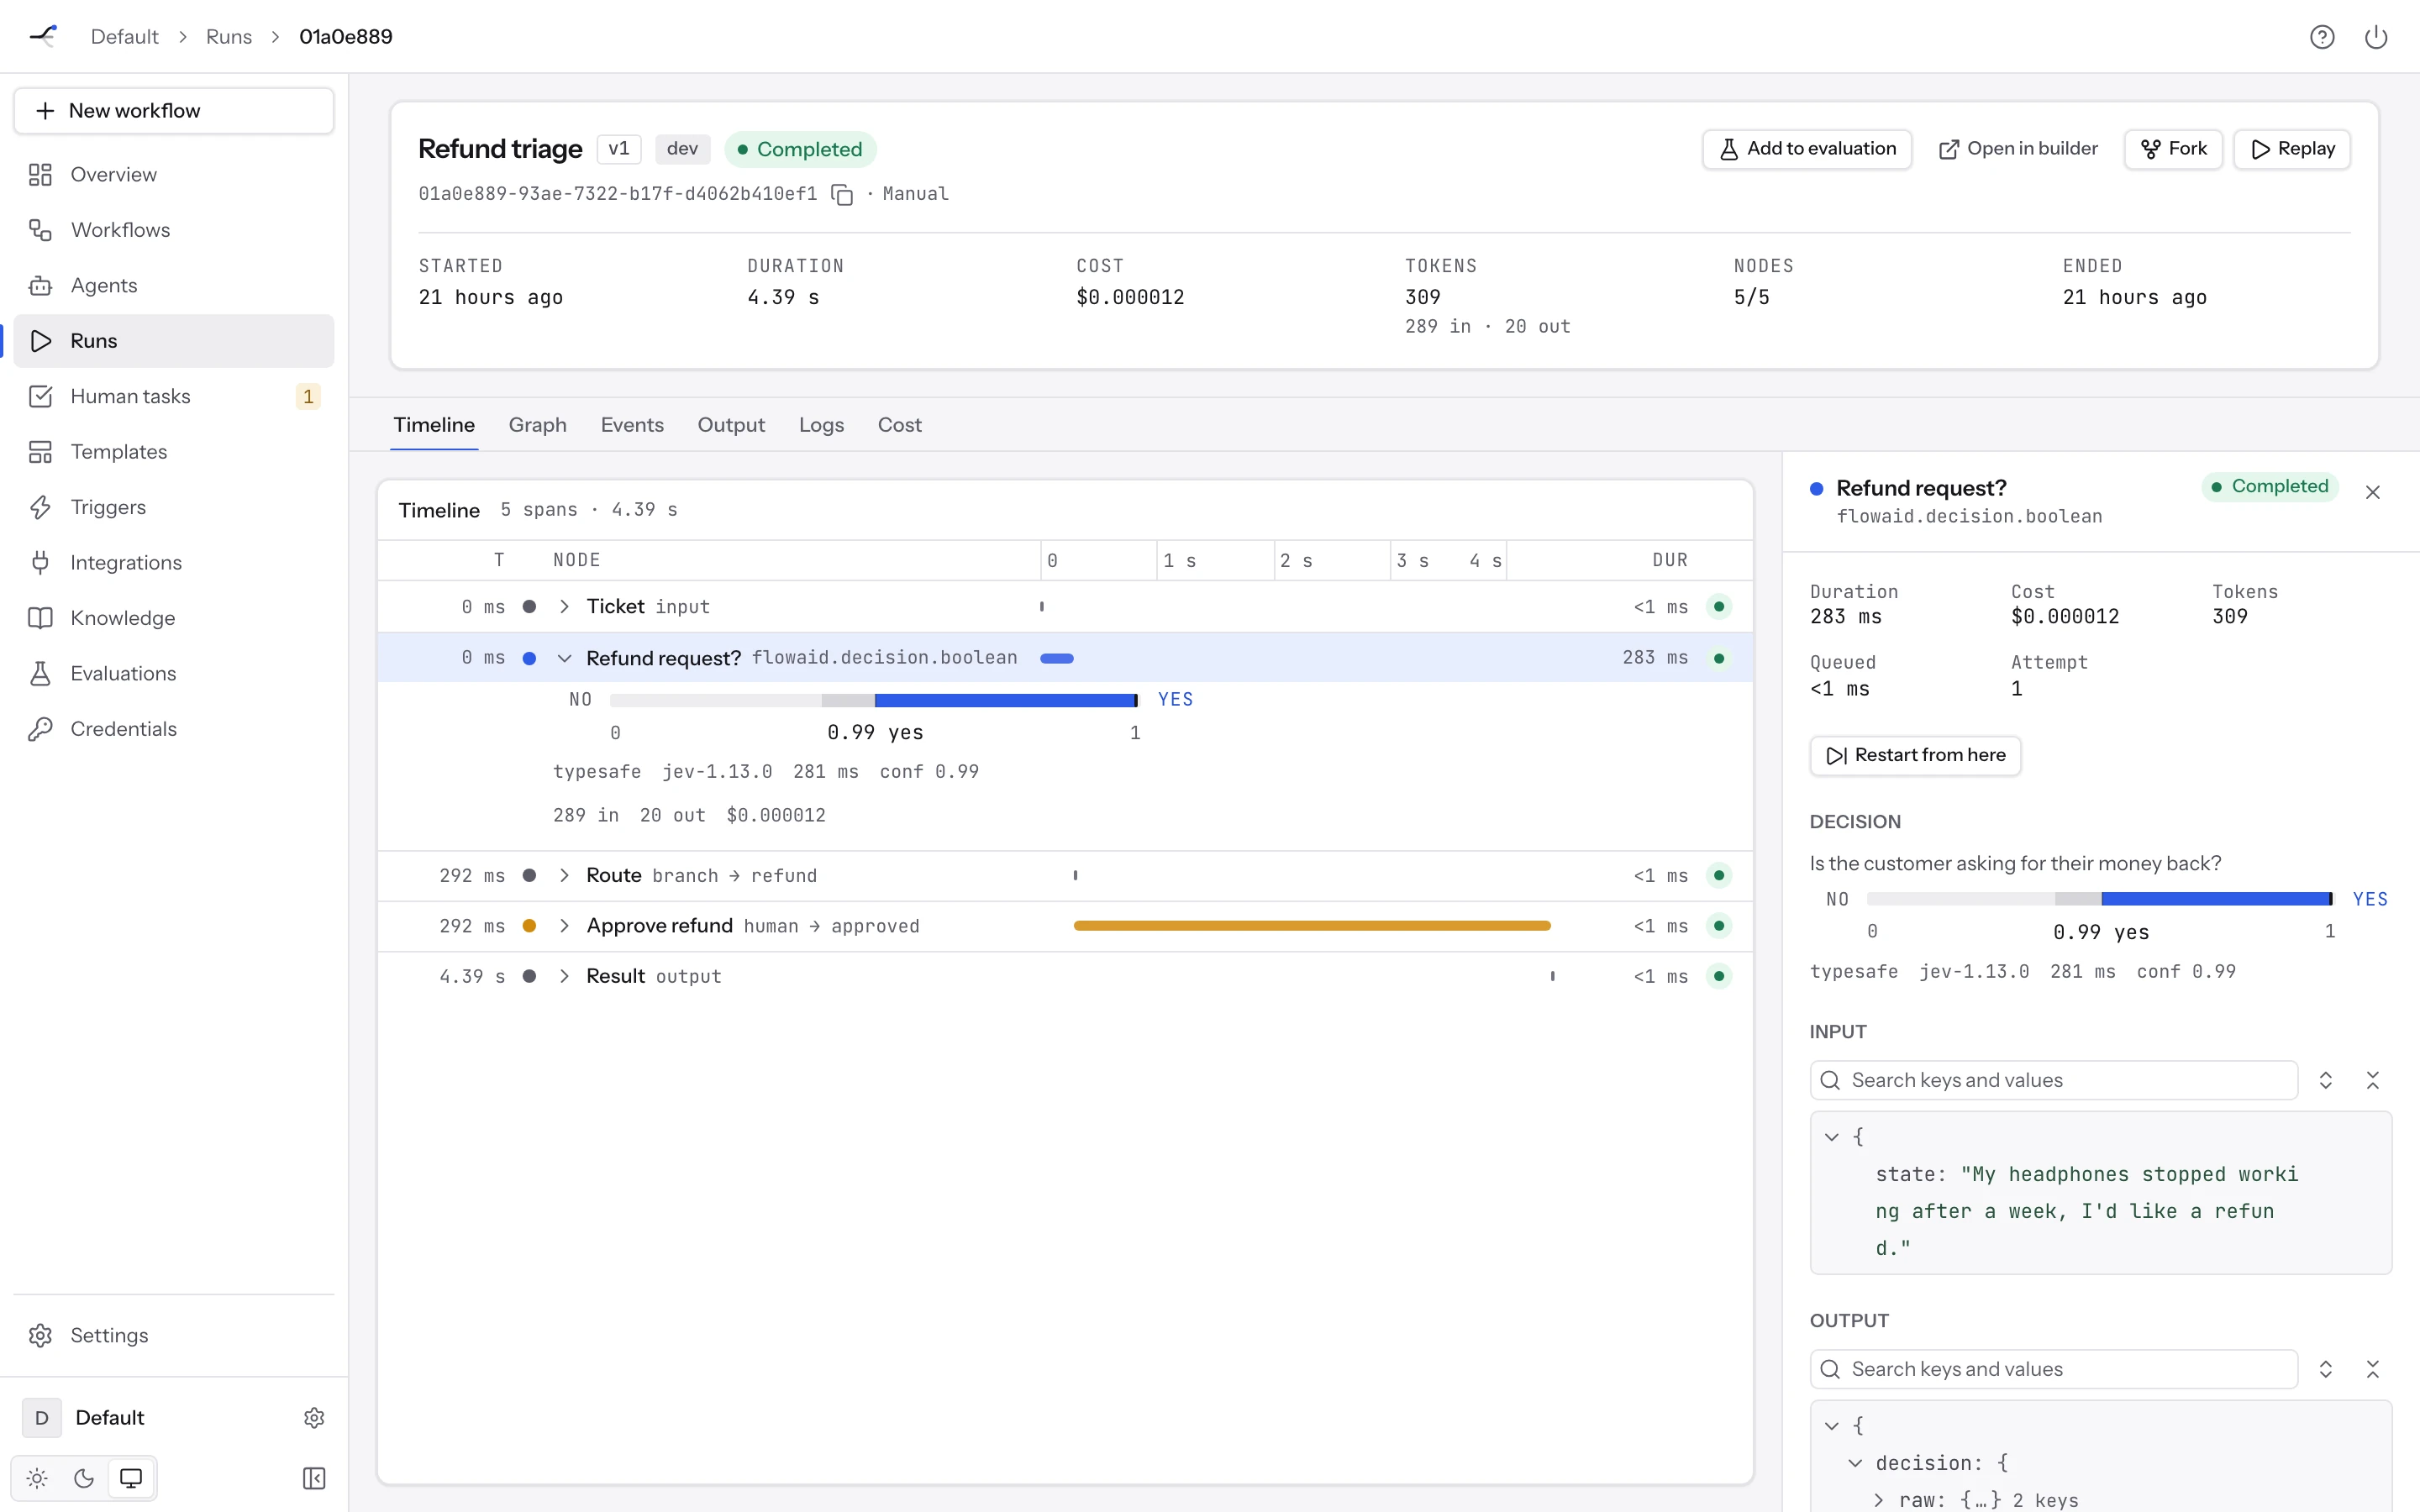Click Restart from here button

tap(1915, 755)
